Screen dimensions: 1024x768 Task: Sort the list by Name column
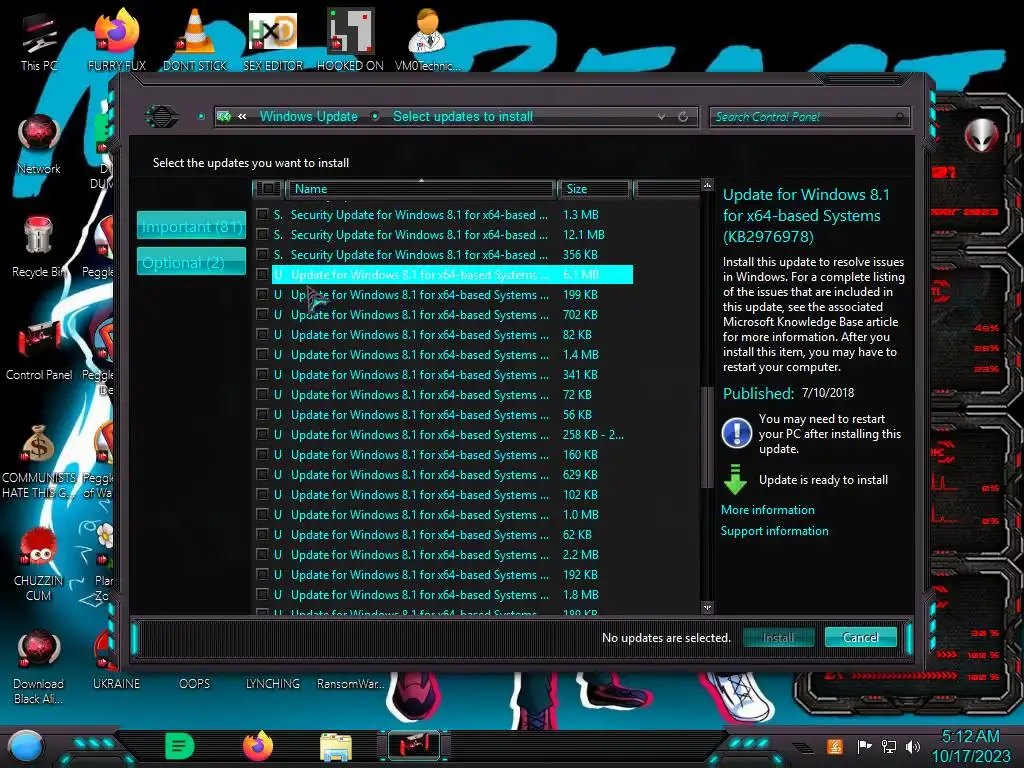(x=421, y=189)
